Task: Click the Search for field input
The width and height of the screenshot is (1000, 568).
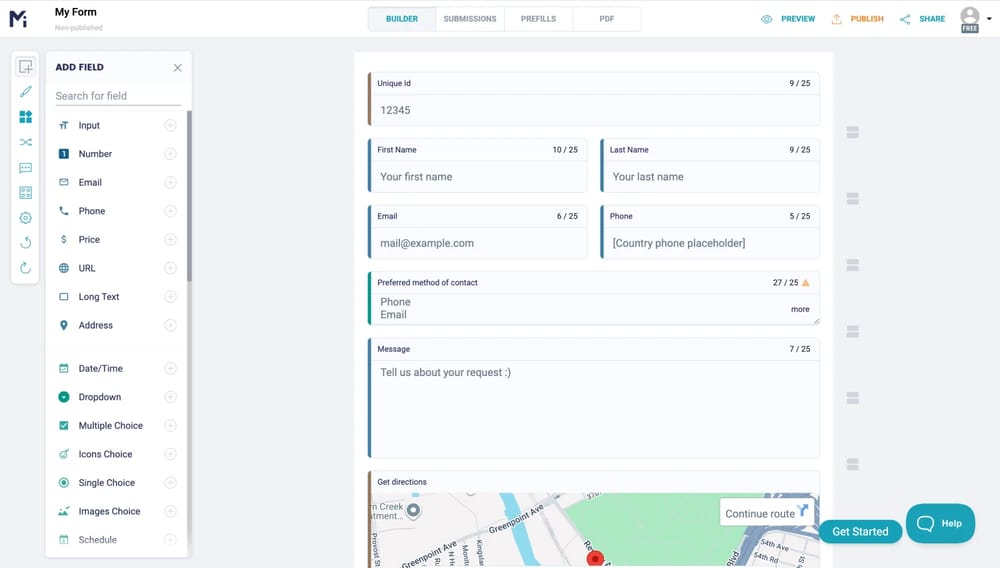Action: click(117, 96)
